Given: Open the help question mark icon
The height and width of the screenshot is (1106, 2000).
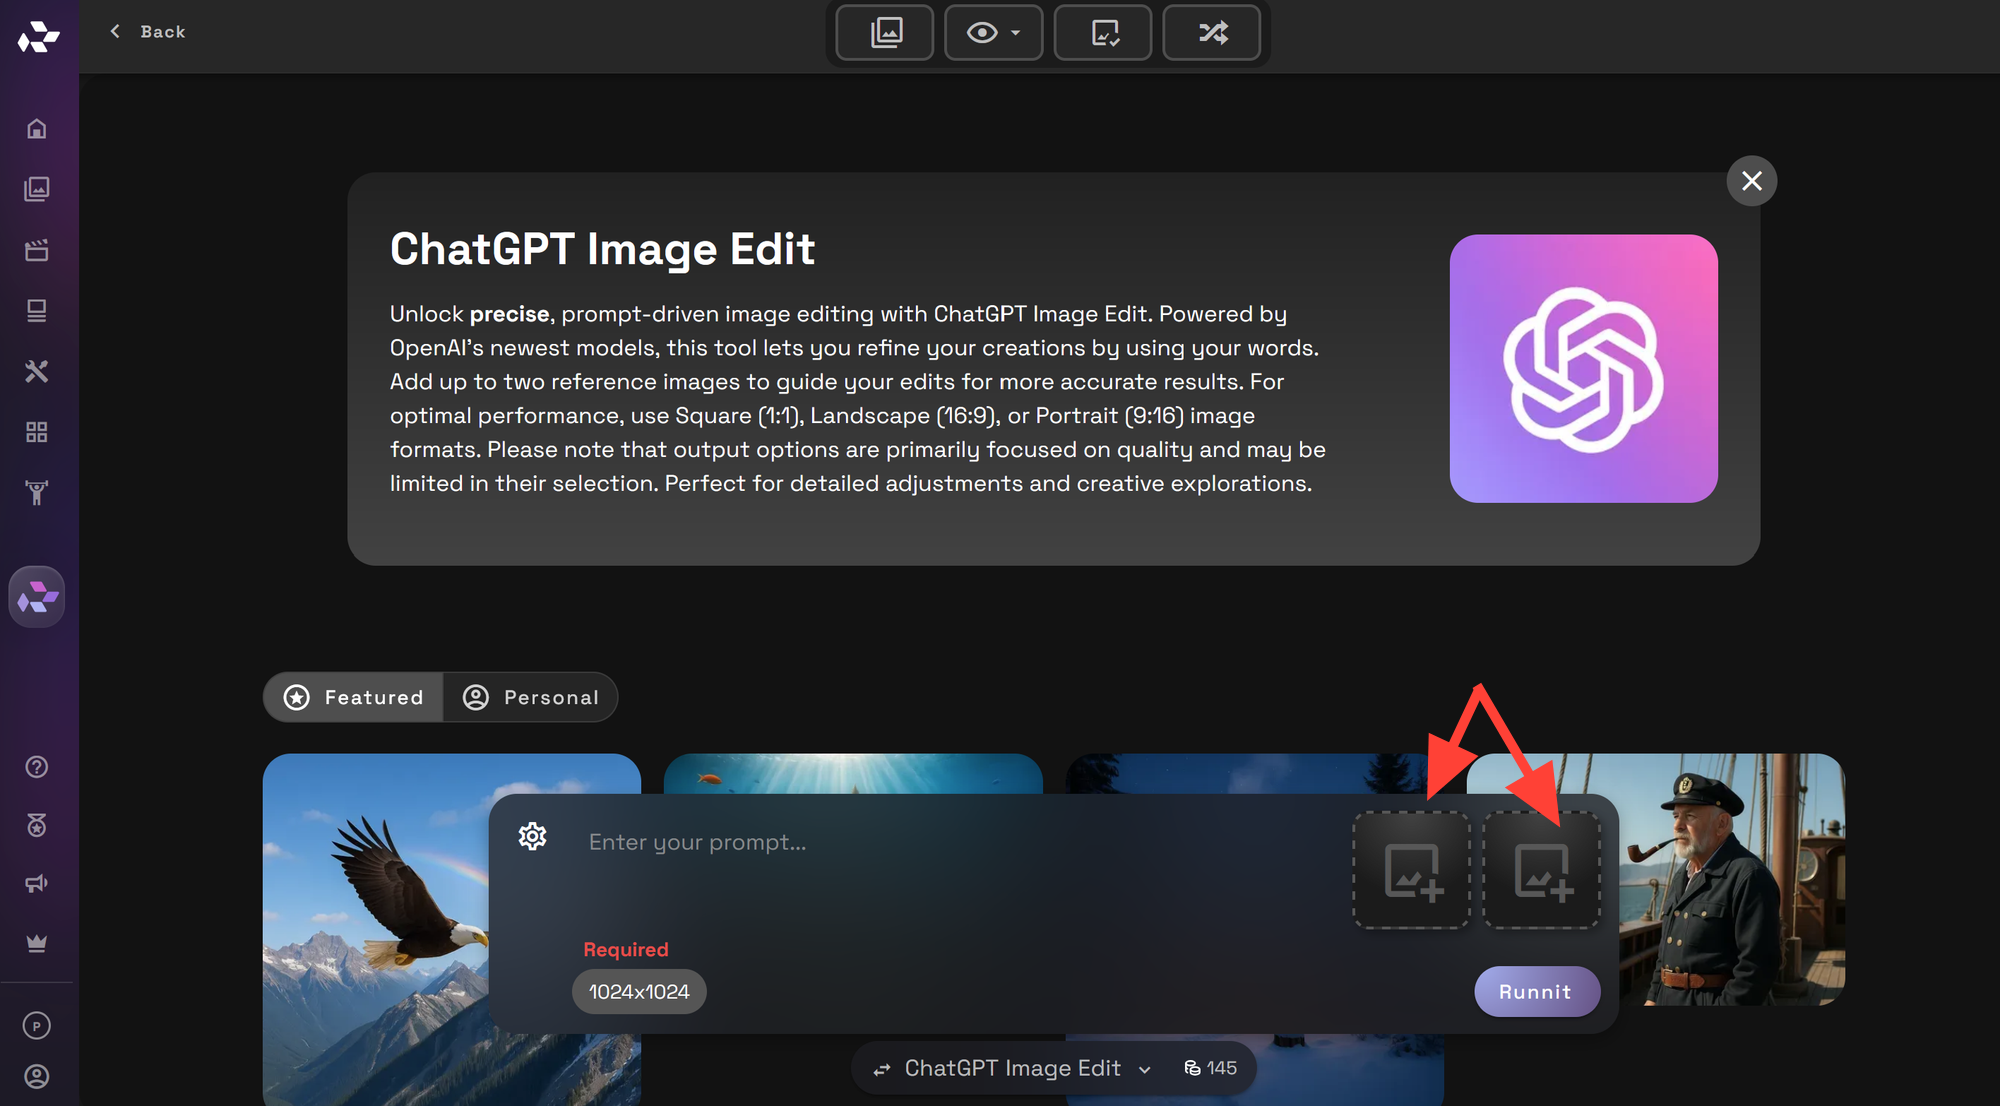Looking at the screenshot, I should (x=37, y=767).
